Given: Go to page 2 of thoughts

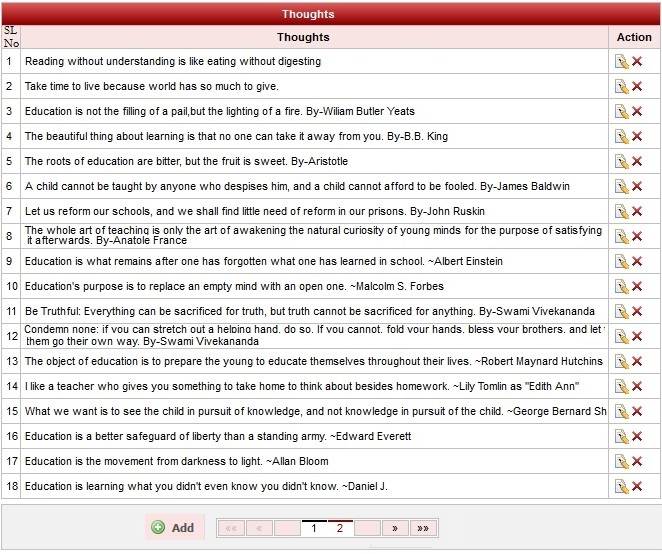Looking at the screenshot, I should pyautogui.click(x=340, y=528).
